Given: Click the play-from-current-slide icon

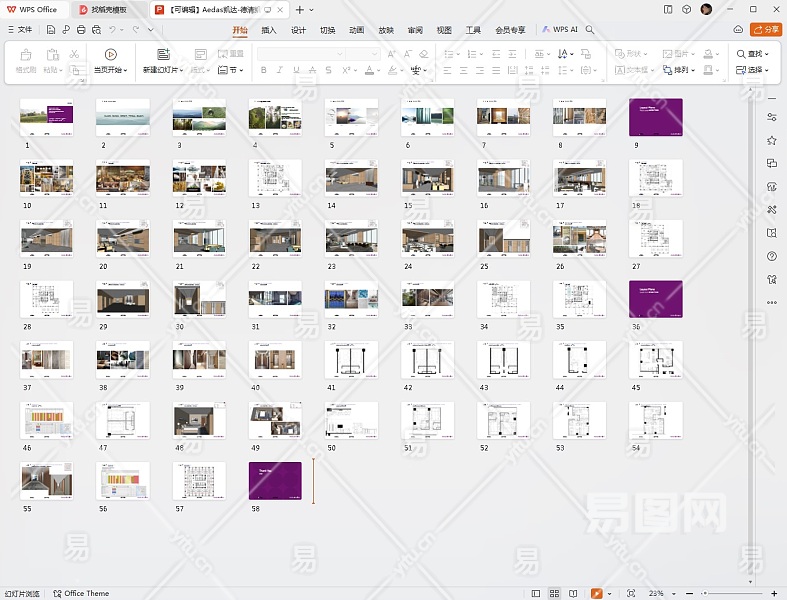Looking at the screenshot, I should 110,54.
